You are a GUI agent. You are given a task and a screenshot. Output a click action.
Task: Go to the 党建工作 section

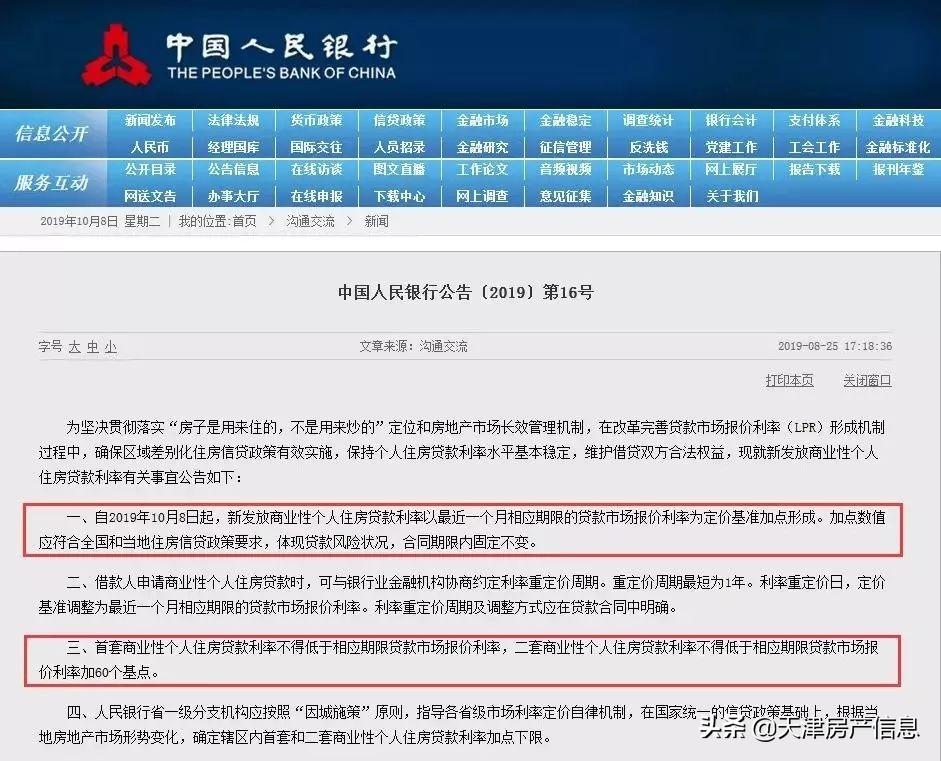click(731, 147)
